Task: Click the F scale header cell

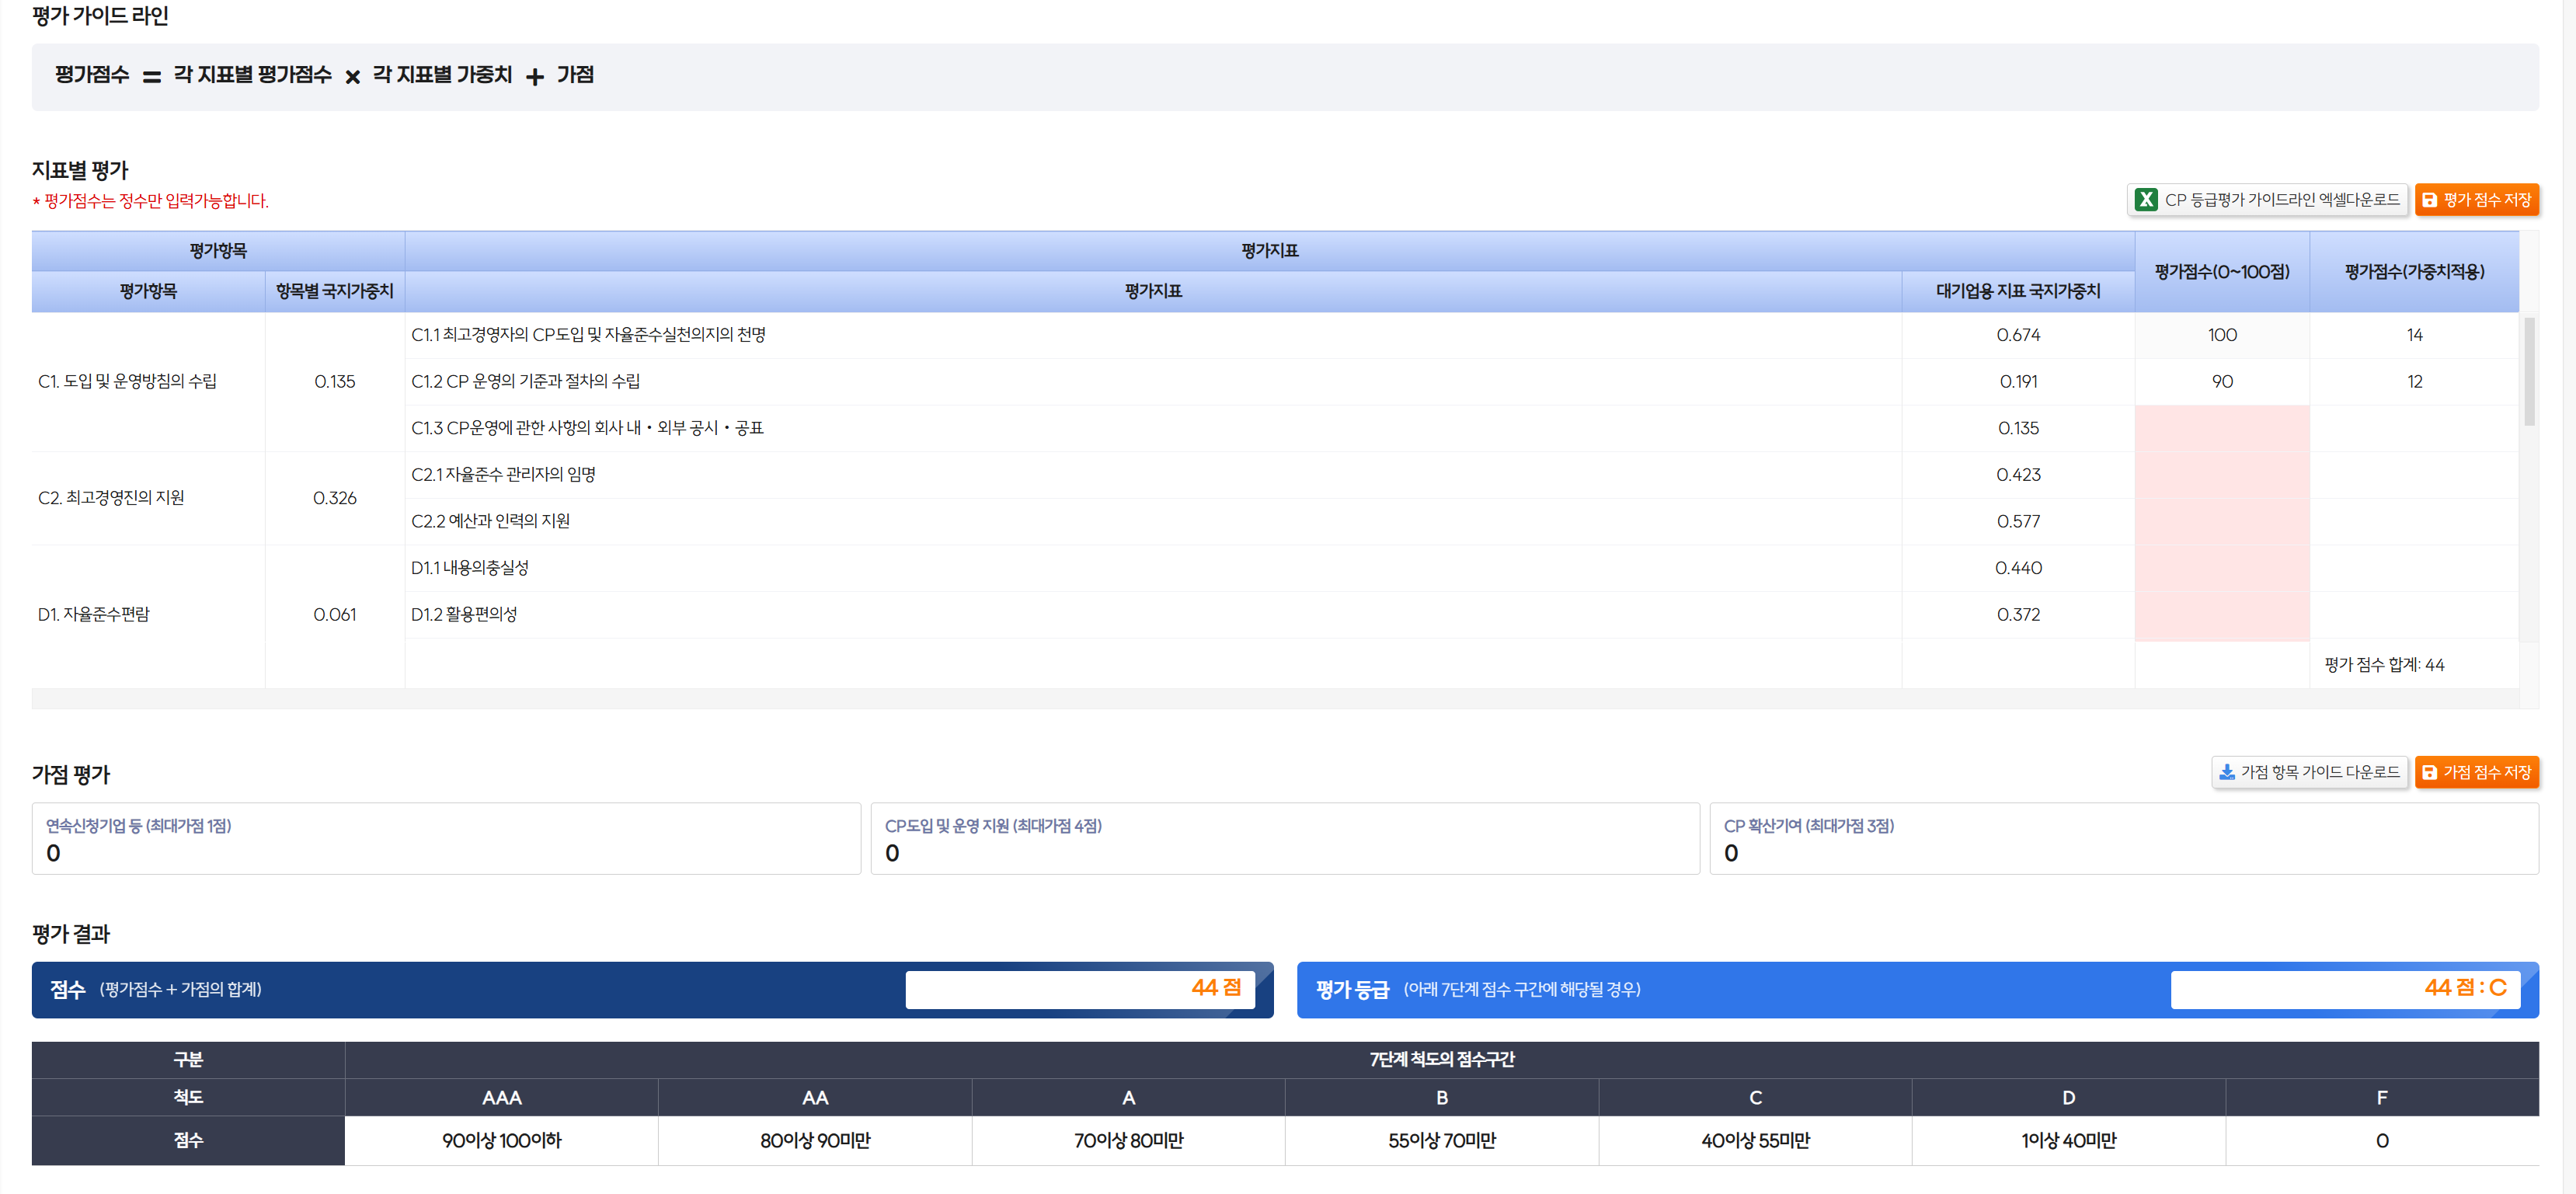Action: pos(2382,1098)
